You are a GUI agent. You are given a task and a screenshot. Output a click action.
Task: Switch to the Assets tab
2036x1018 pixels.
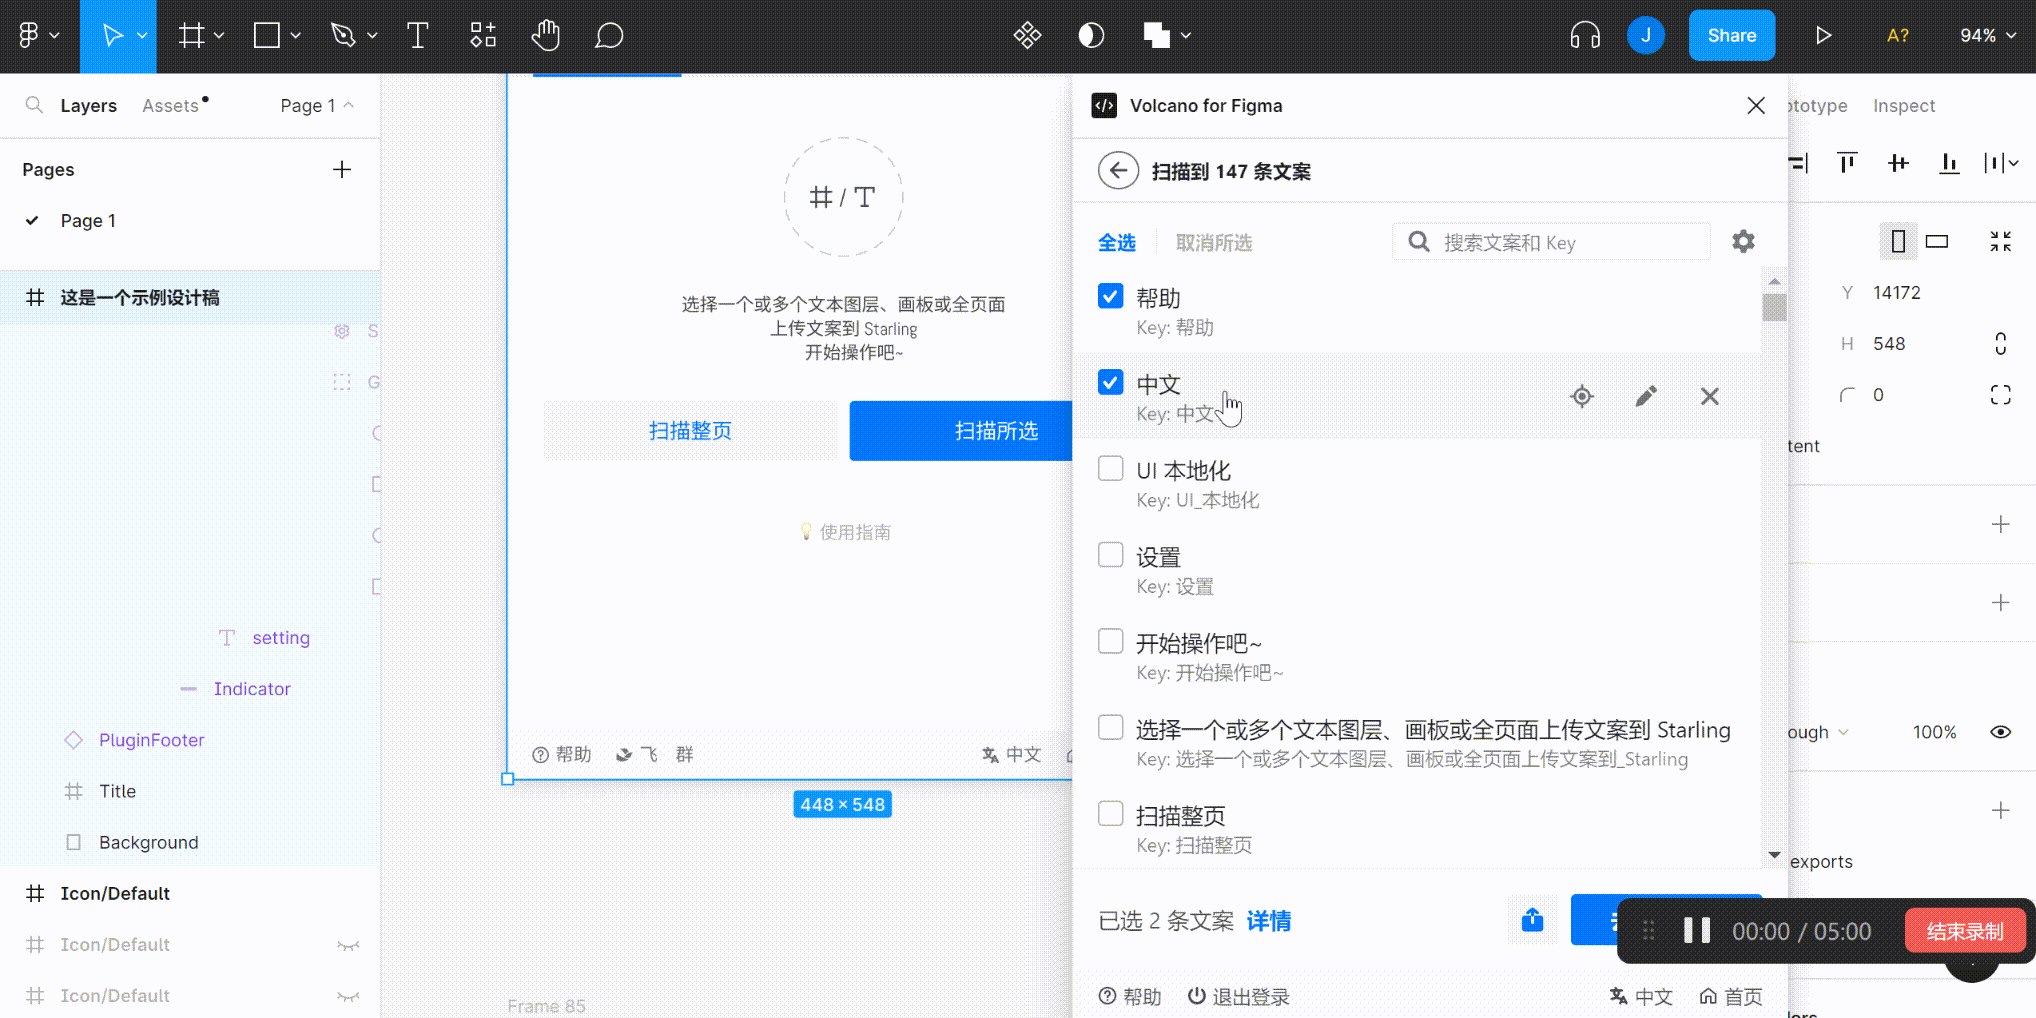point(170,105)
